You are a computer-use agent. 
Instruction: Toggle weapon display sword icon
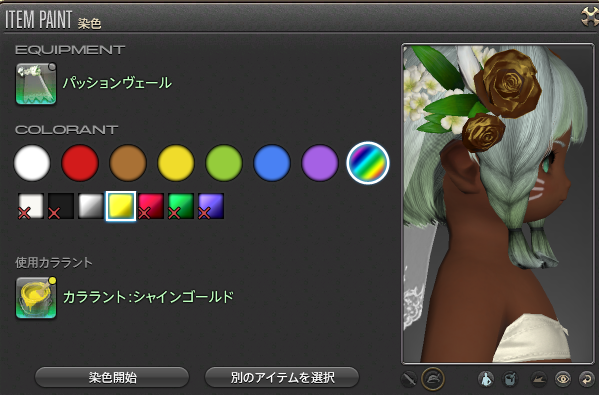409,380
